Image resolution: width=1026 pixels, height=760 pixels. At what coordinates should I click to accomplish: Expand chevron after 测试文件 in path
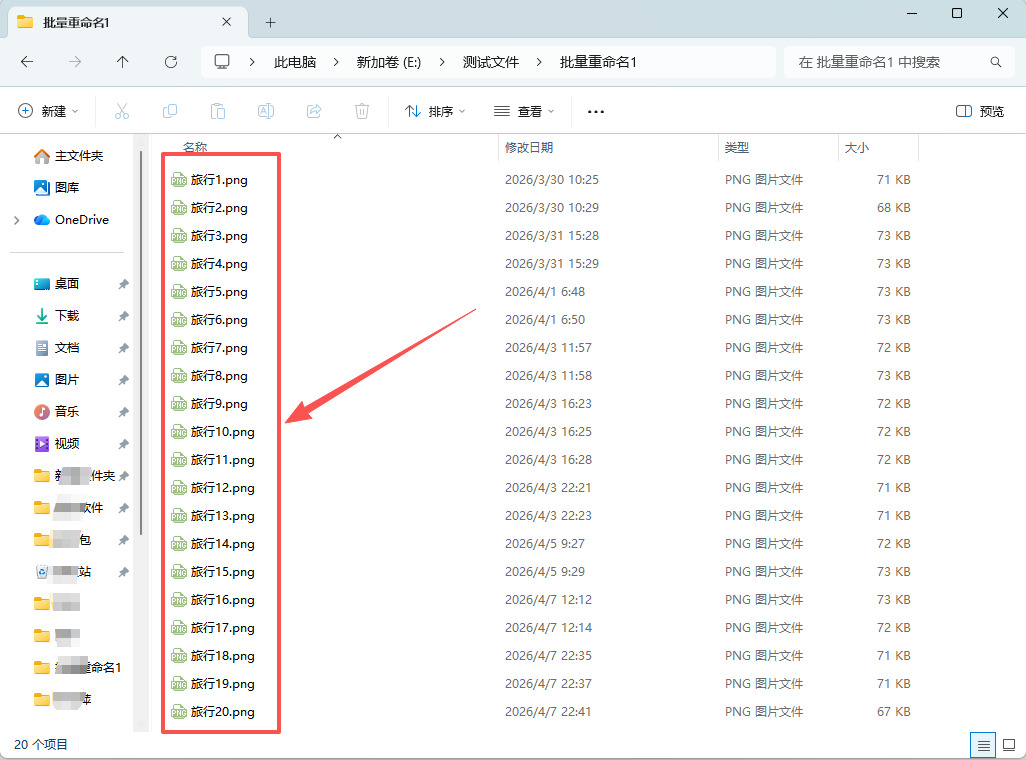pyautogui.click(x=539, y=62)
